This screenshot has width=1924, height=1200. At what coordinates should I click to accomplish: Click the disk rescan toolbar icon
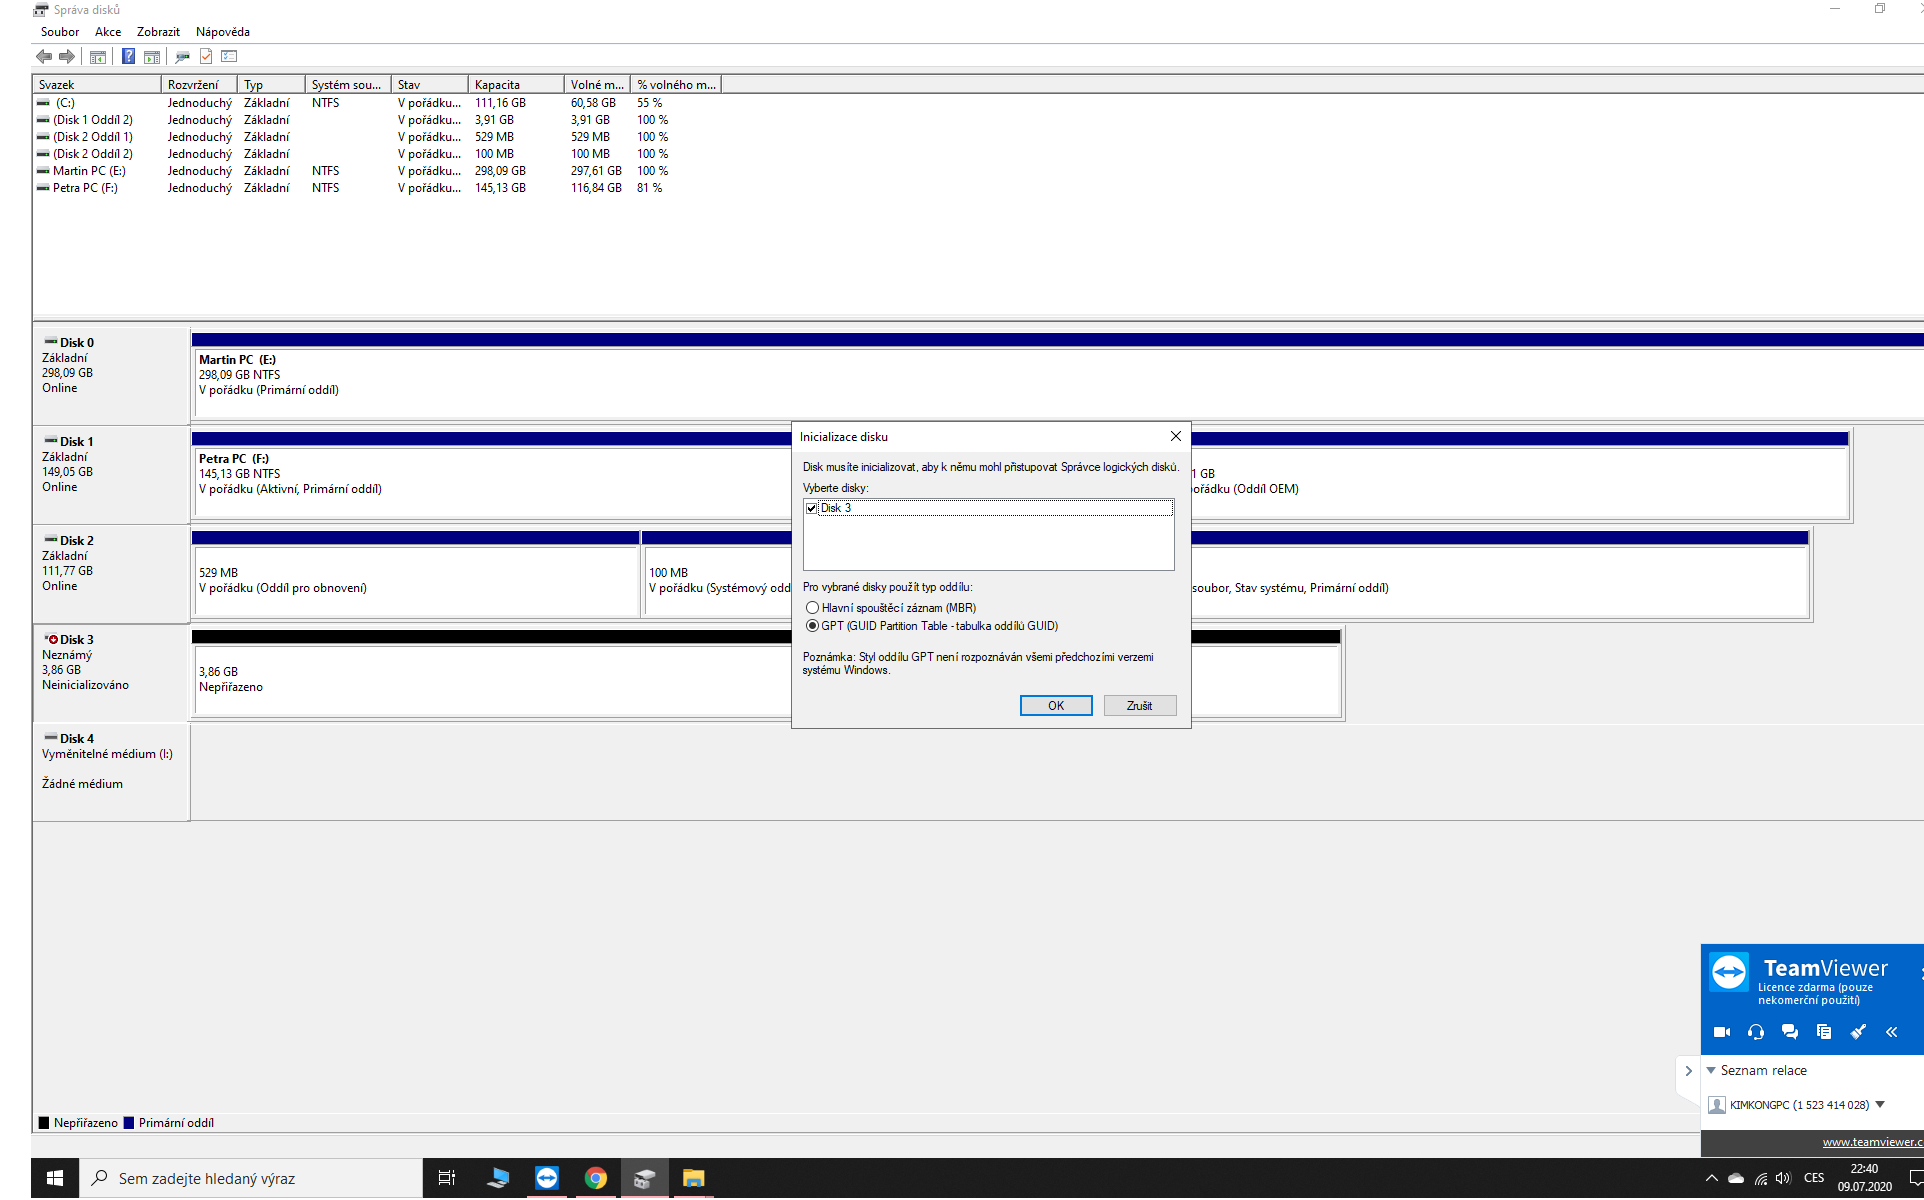182,56
